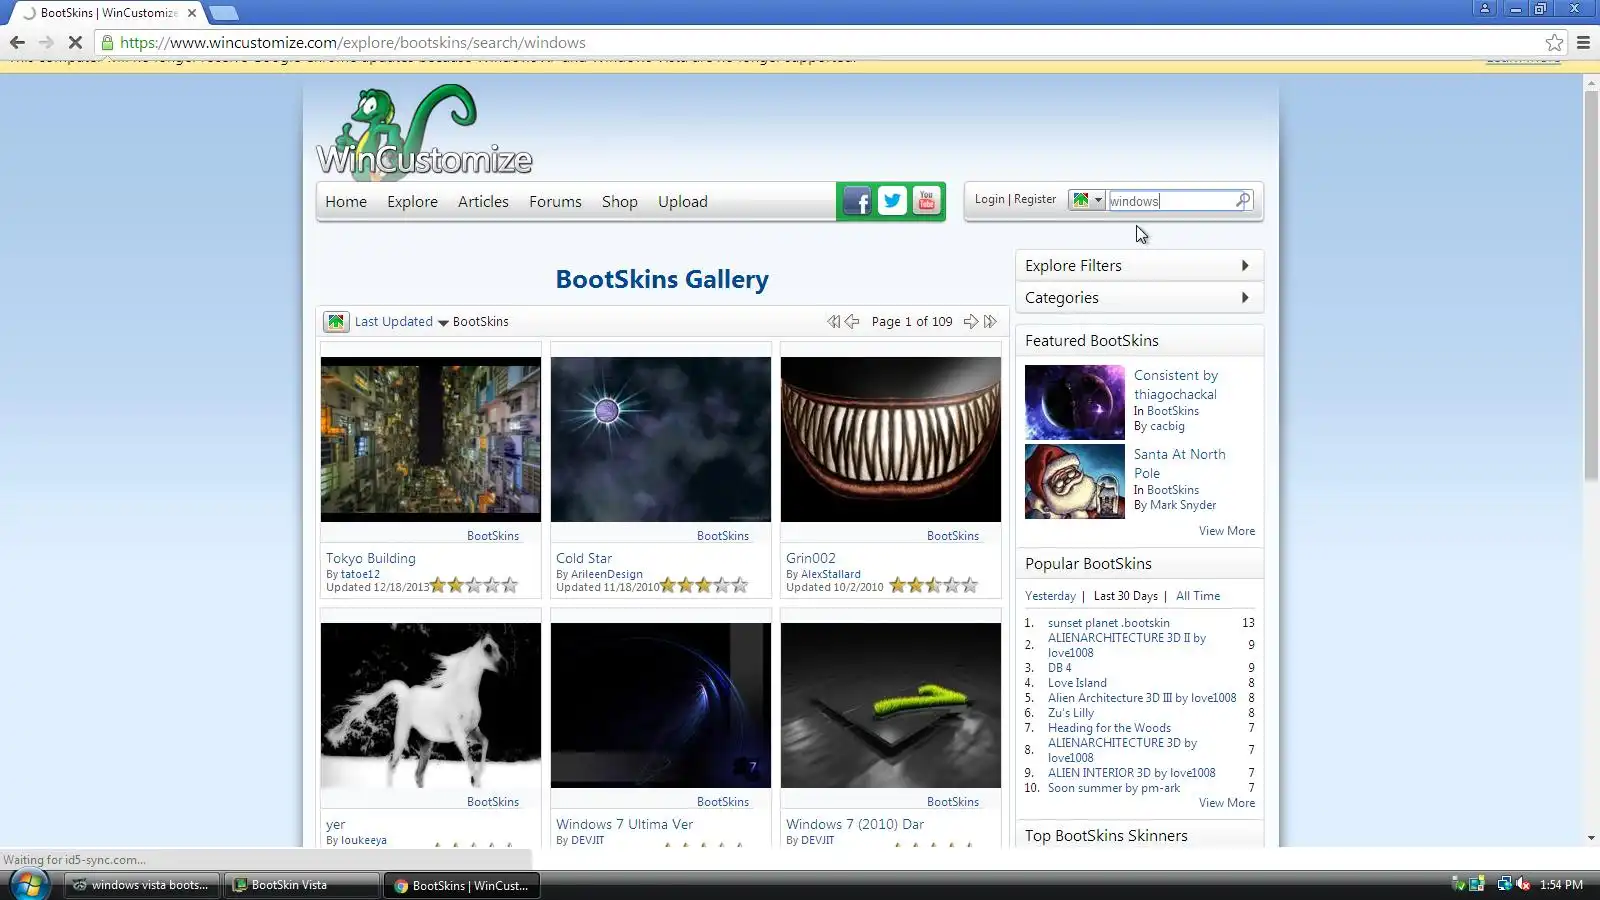1600x900 pixels.
Task: Click the browser forward arrow
Action: 46,42
